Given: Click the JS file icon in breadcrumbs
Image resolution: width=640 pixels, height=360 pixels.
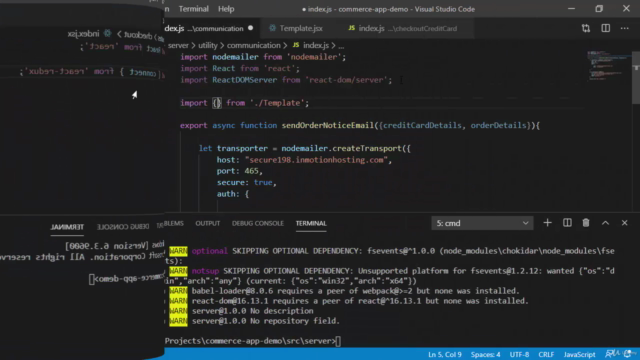Looking at the screenshot, I should coord(296,45).
